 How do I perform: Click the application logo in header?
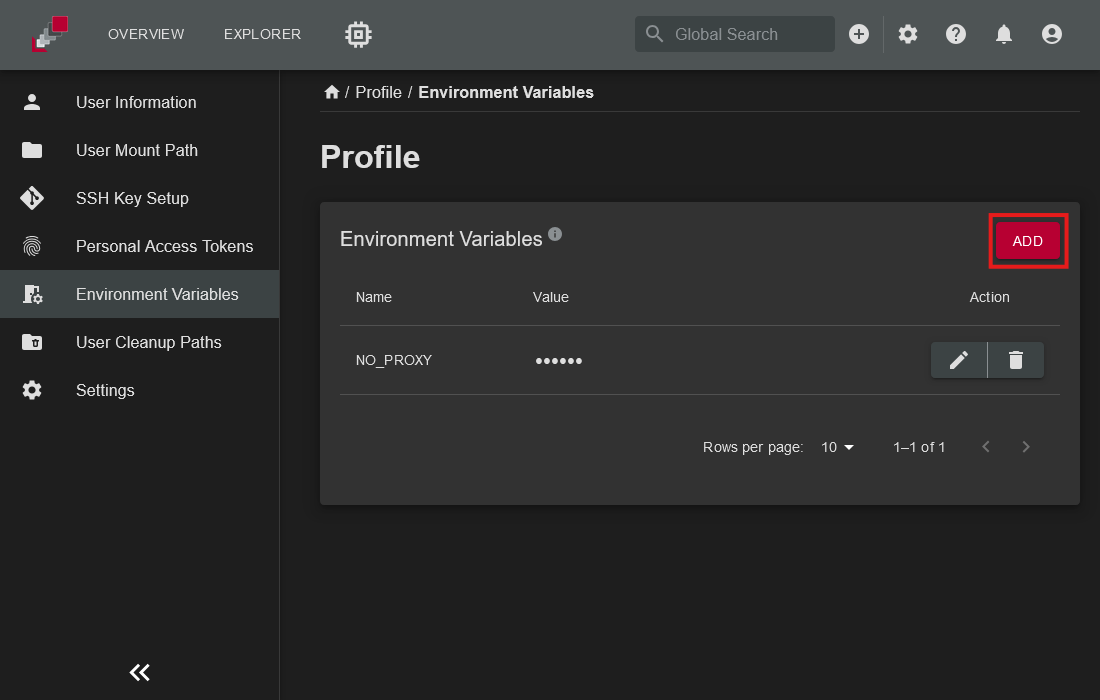pyautogui.click(x=50, y=34)
